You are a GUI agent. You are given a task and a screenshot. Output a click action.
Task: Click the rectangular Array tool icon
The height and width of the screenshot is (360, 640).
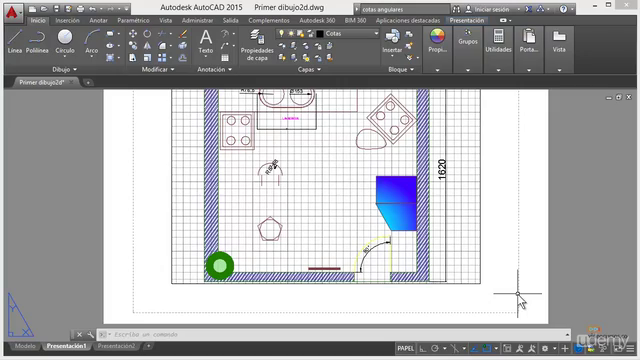click(162, 58)
